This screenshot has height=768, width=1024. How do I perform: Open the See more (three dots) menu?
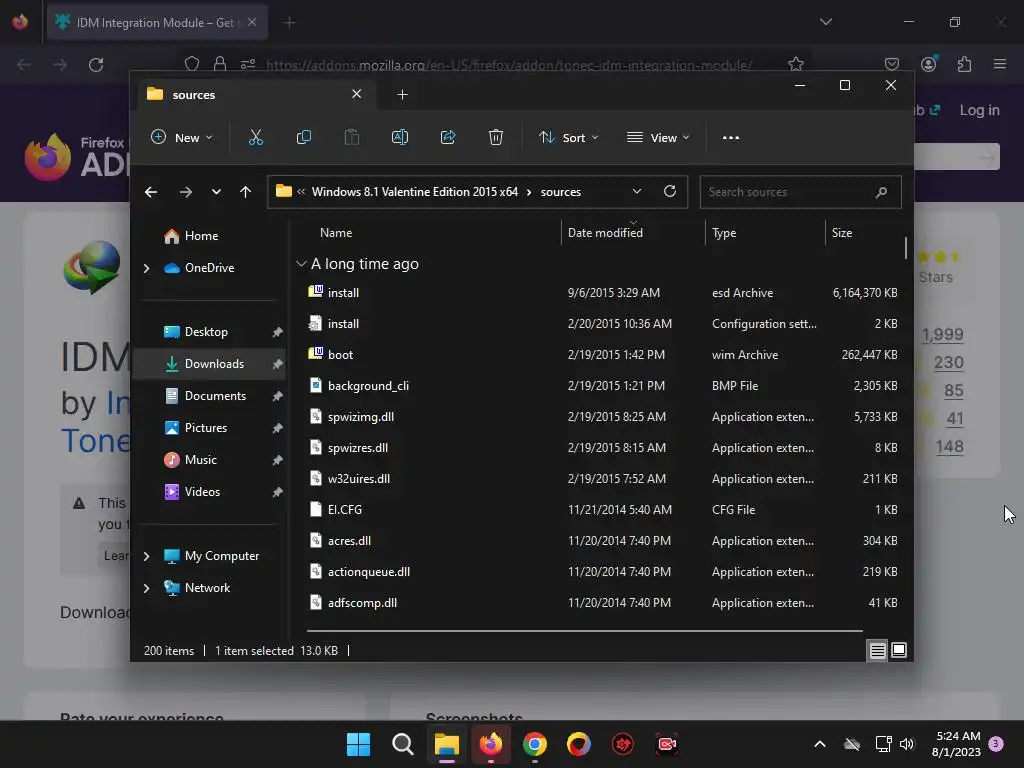coord(731,137)
